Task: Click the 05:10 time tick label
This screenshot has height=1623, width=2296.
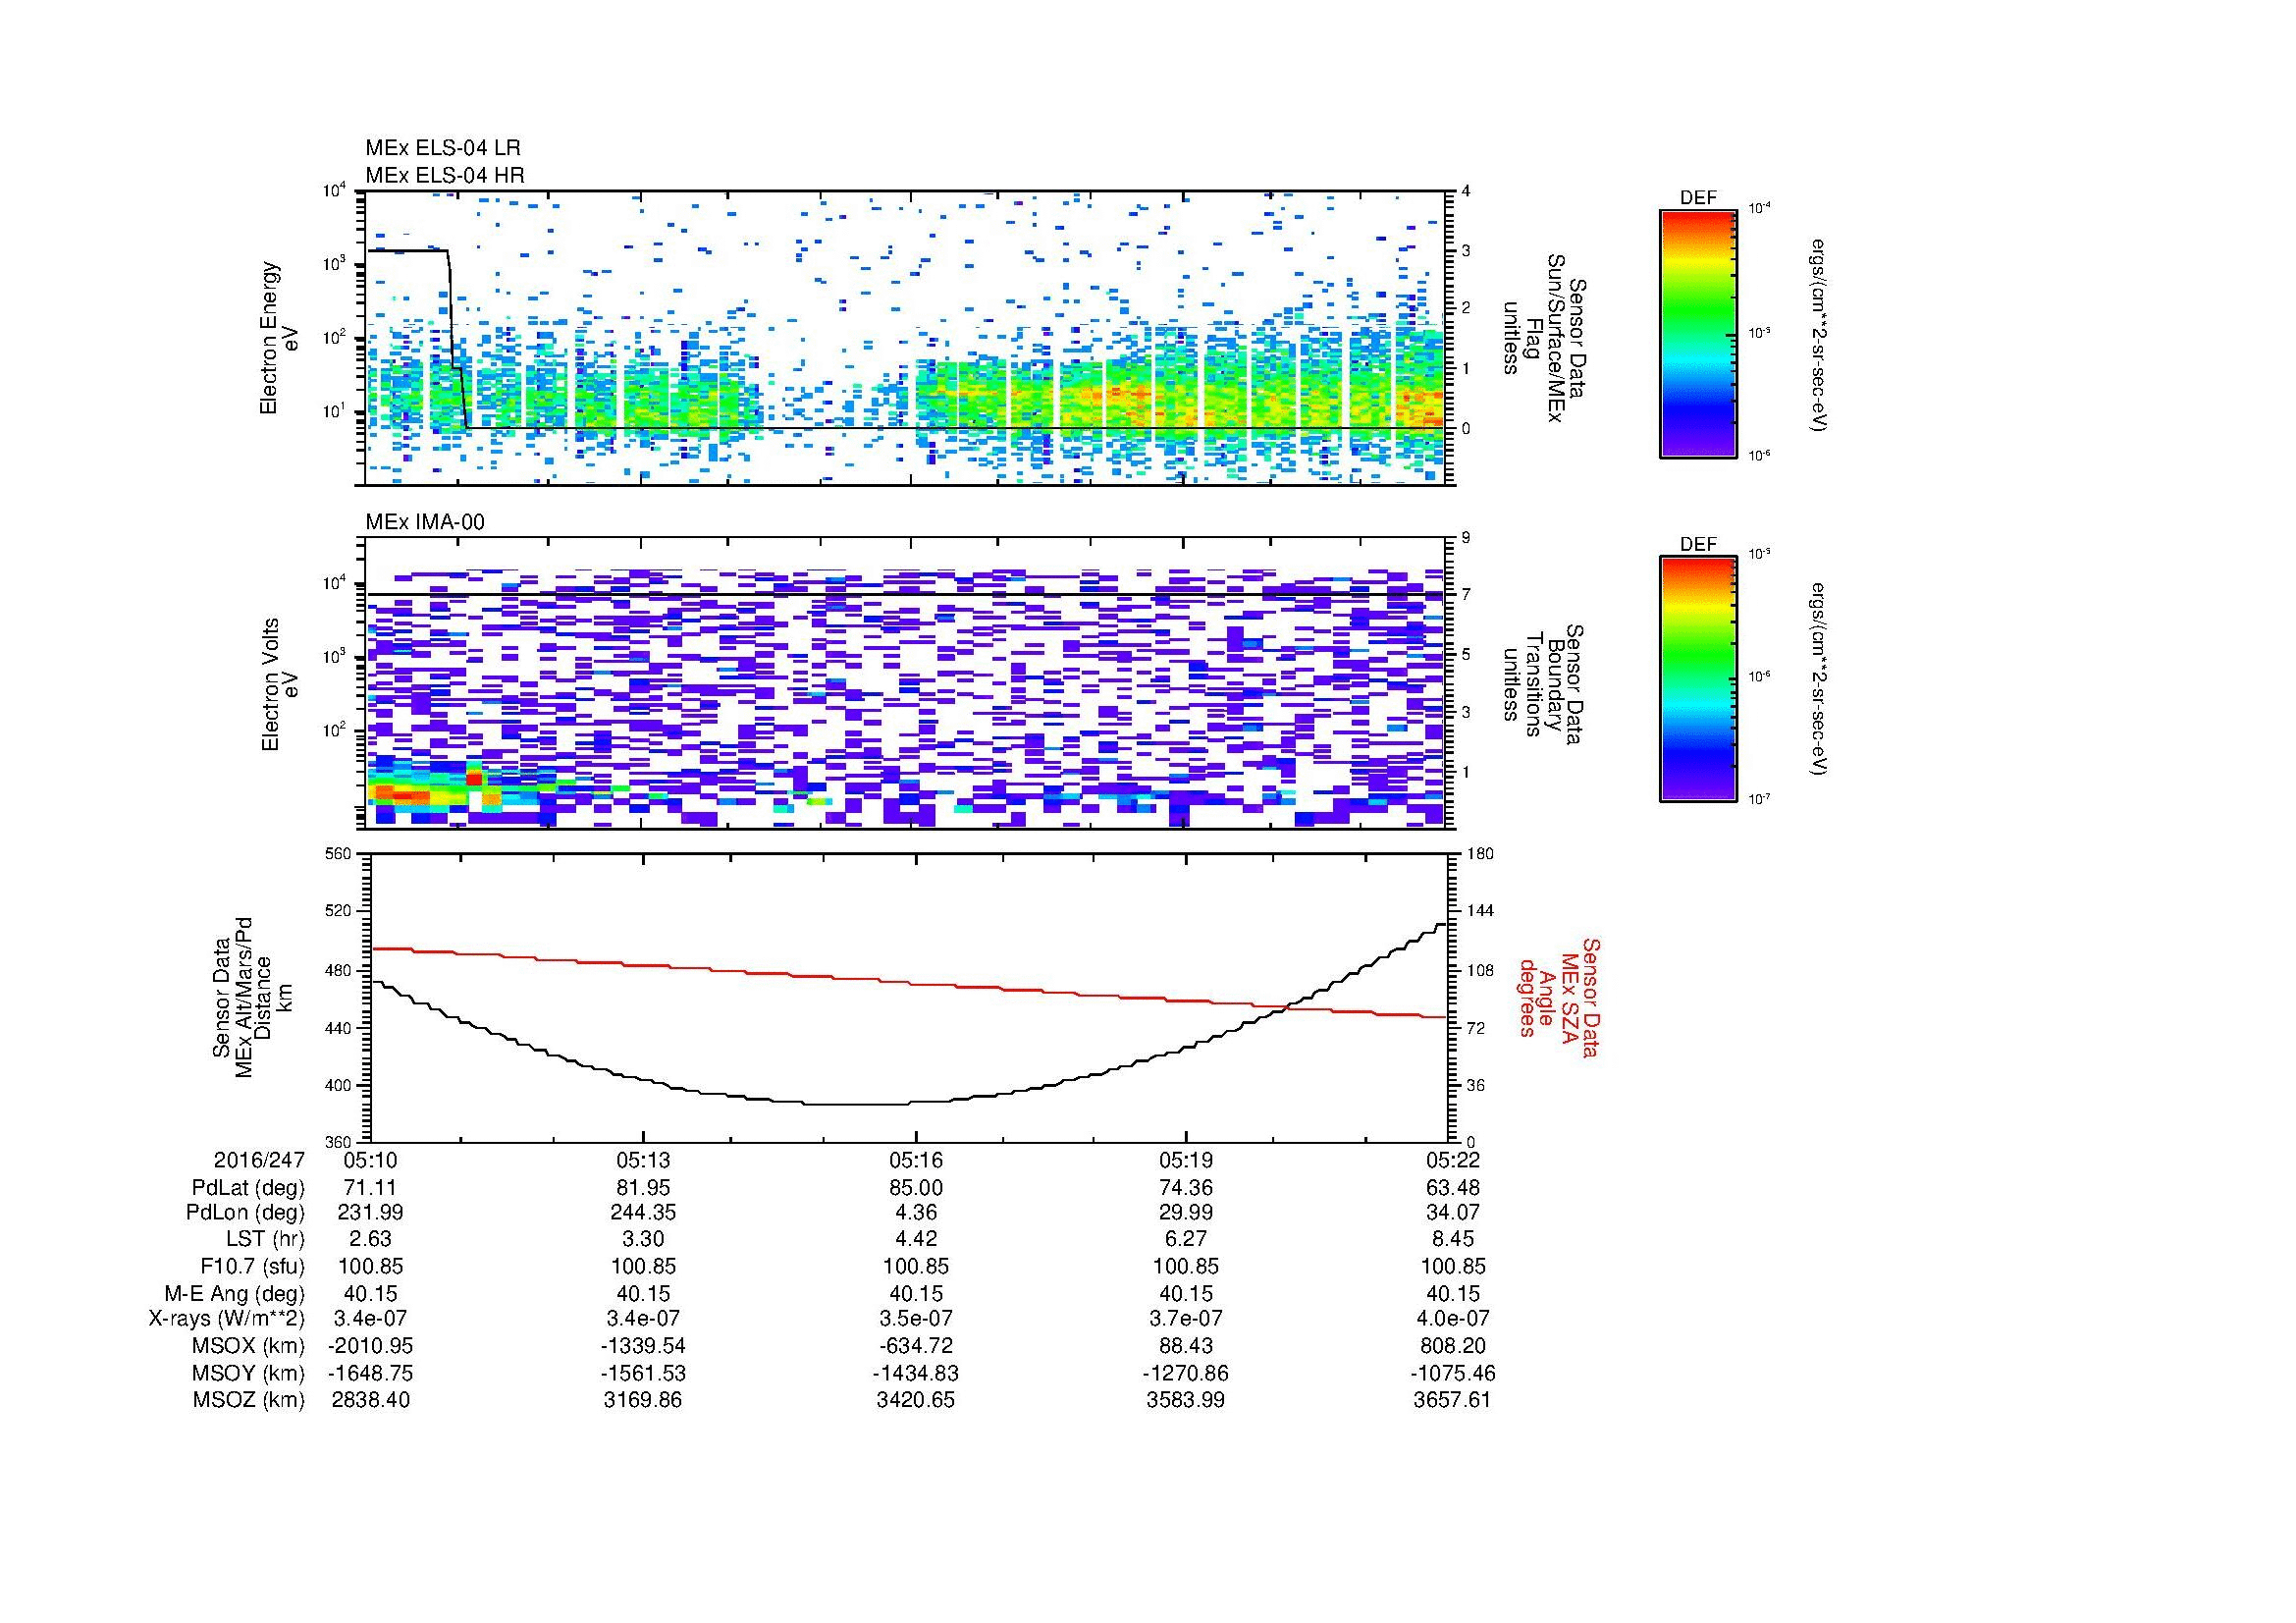Action: click(x=370, y=1160)
